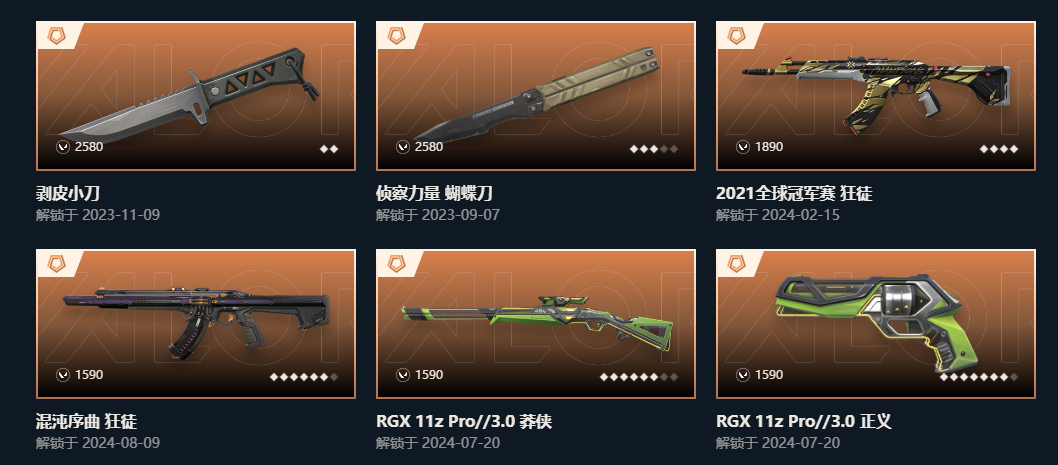Click the badge icon on 混沌序曲 狂徒 card

point(57,264)
